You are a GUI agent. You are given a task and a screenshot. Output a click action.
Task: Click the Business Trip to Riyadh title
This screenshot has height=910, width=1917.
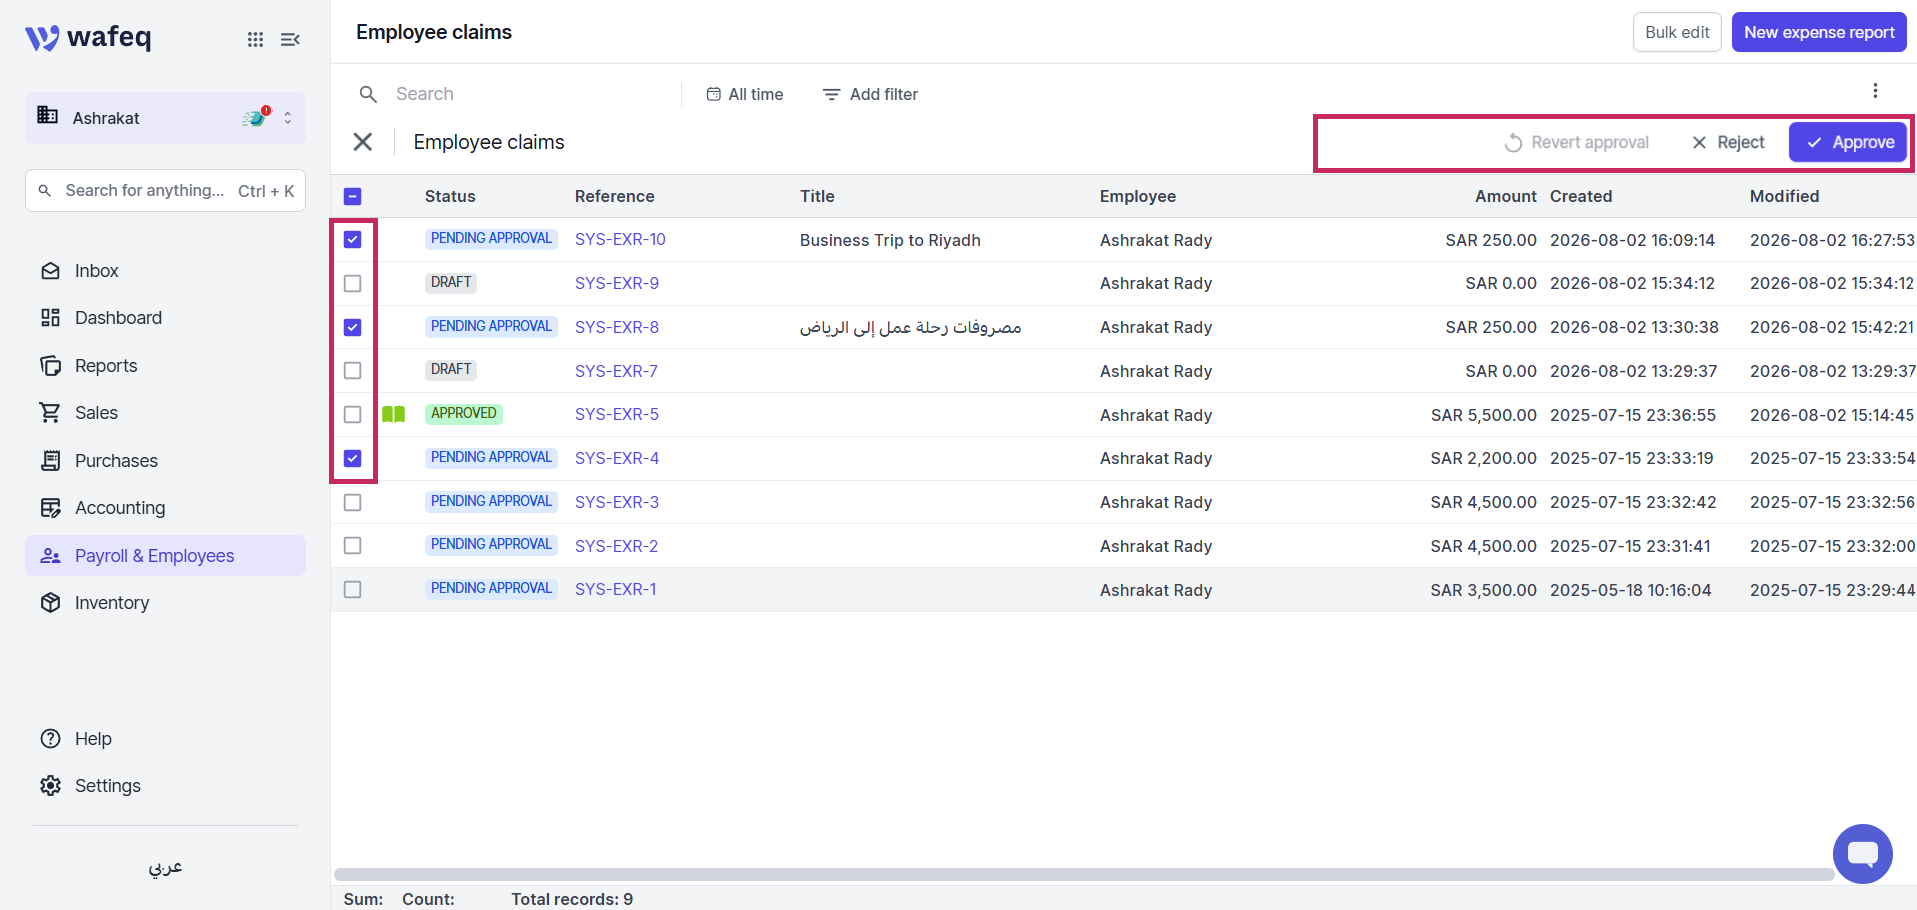click(x=890, y=240)
